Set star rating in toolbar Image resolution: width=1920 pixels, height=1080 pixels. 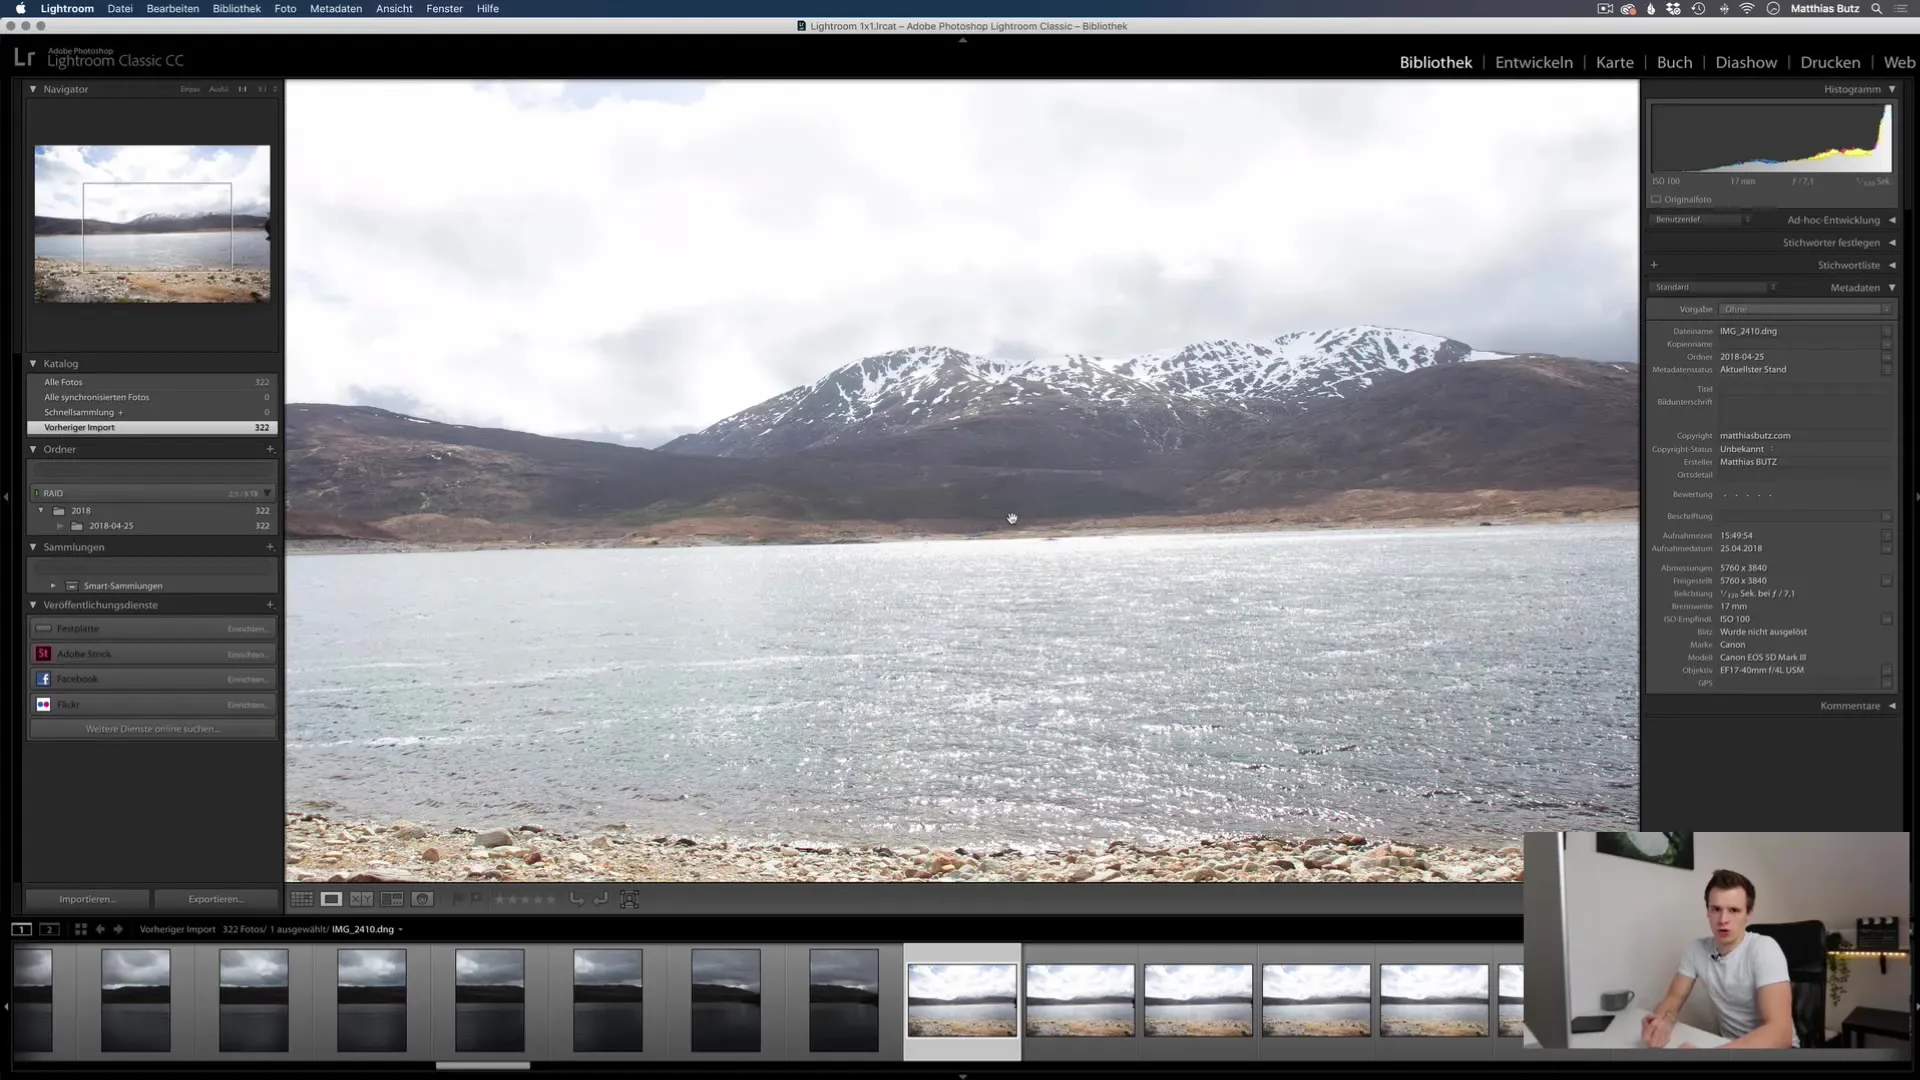[525, 899]
